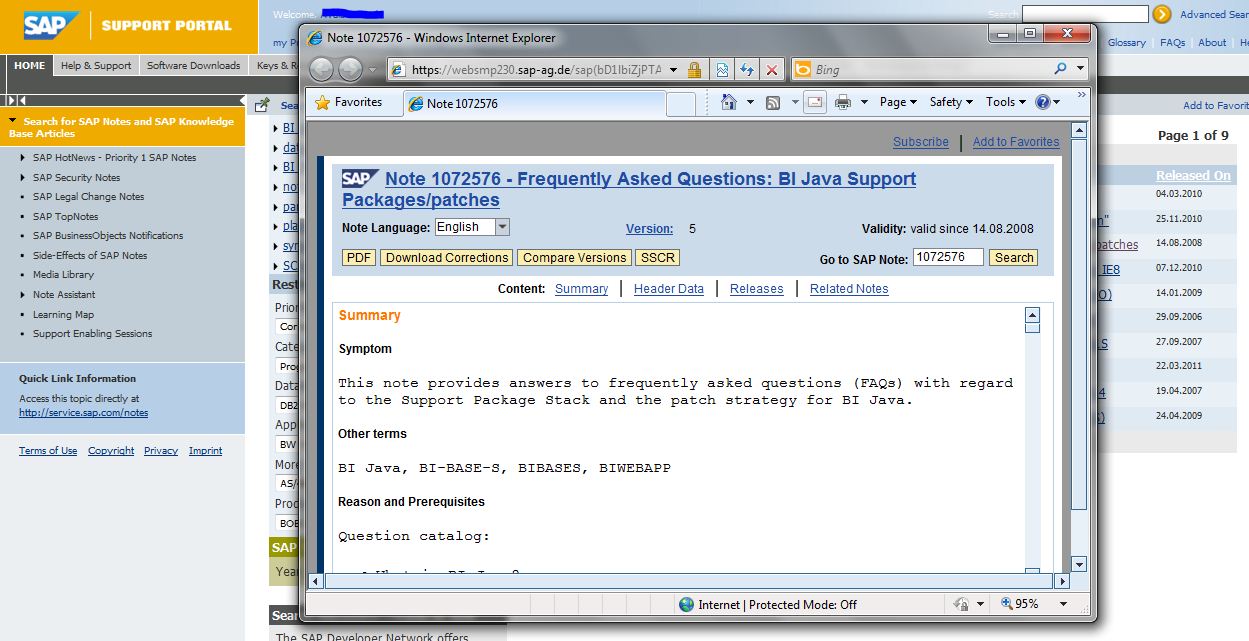This screenshot has width=1249, height=641.
Task: Click the navigation pane collapse arrows icon
Action: 16,100
